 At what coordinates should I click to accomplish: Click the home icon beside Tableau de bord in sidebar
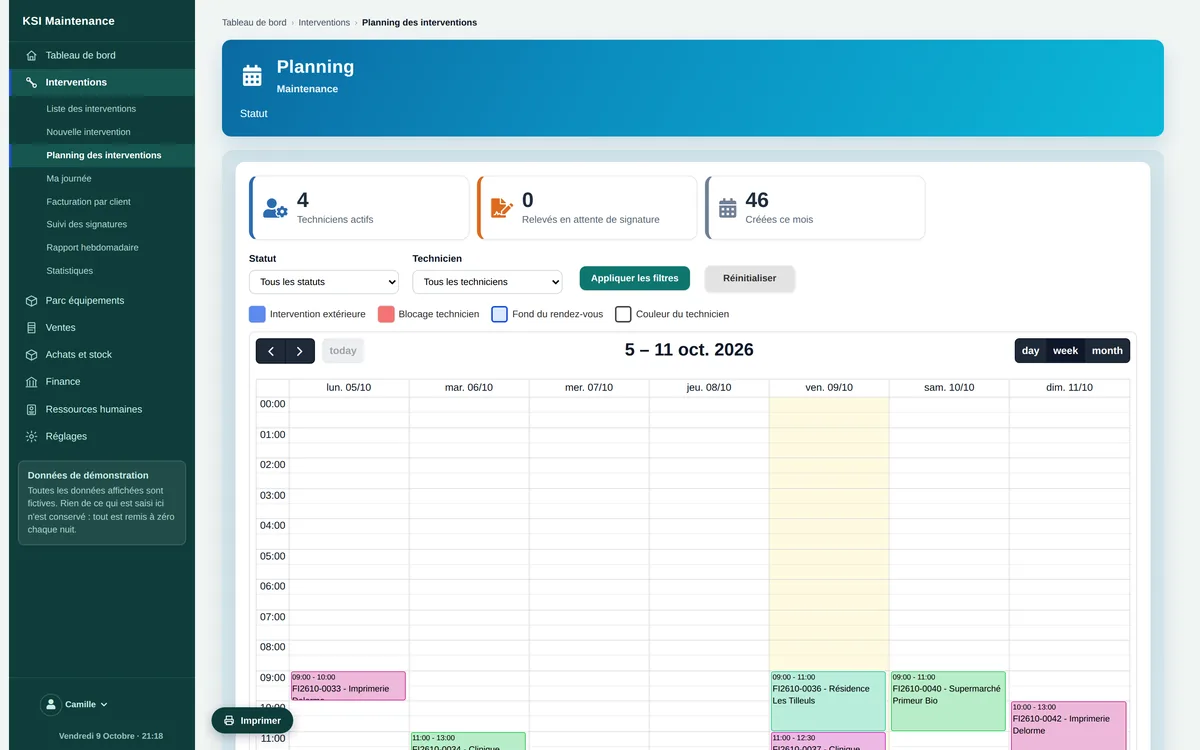31,56
